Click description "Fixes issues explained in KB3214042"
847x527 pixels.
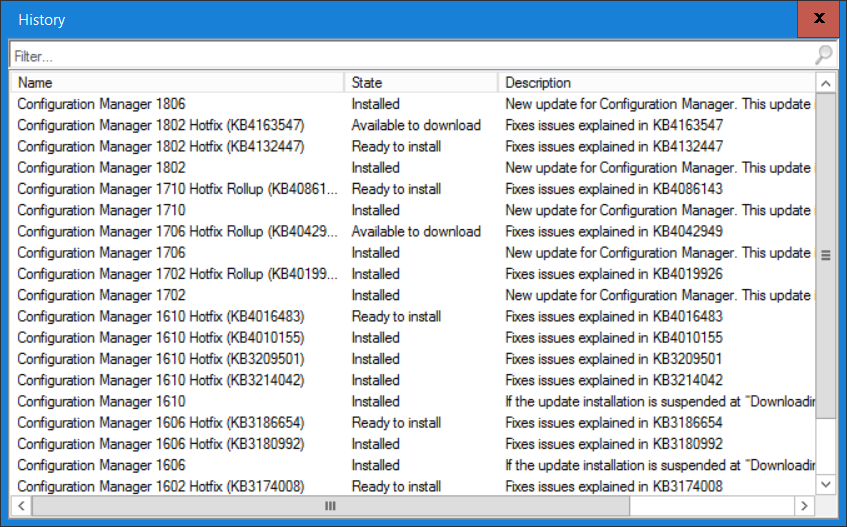(x=614, y=380)
